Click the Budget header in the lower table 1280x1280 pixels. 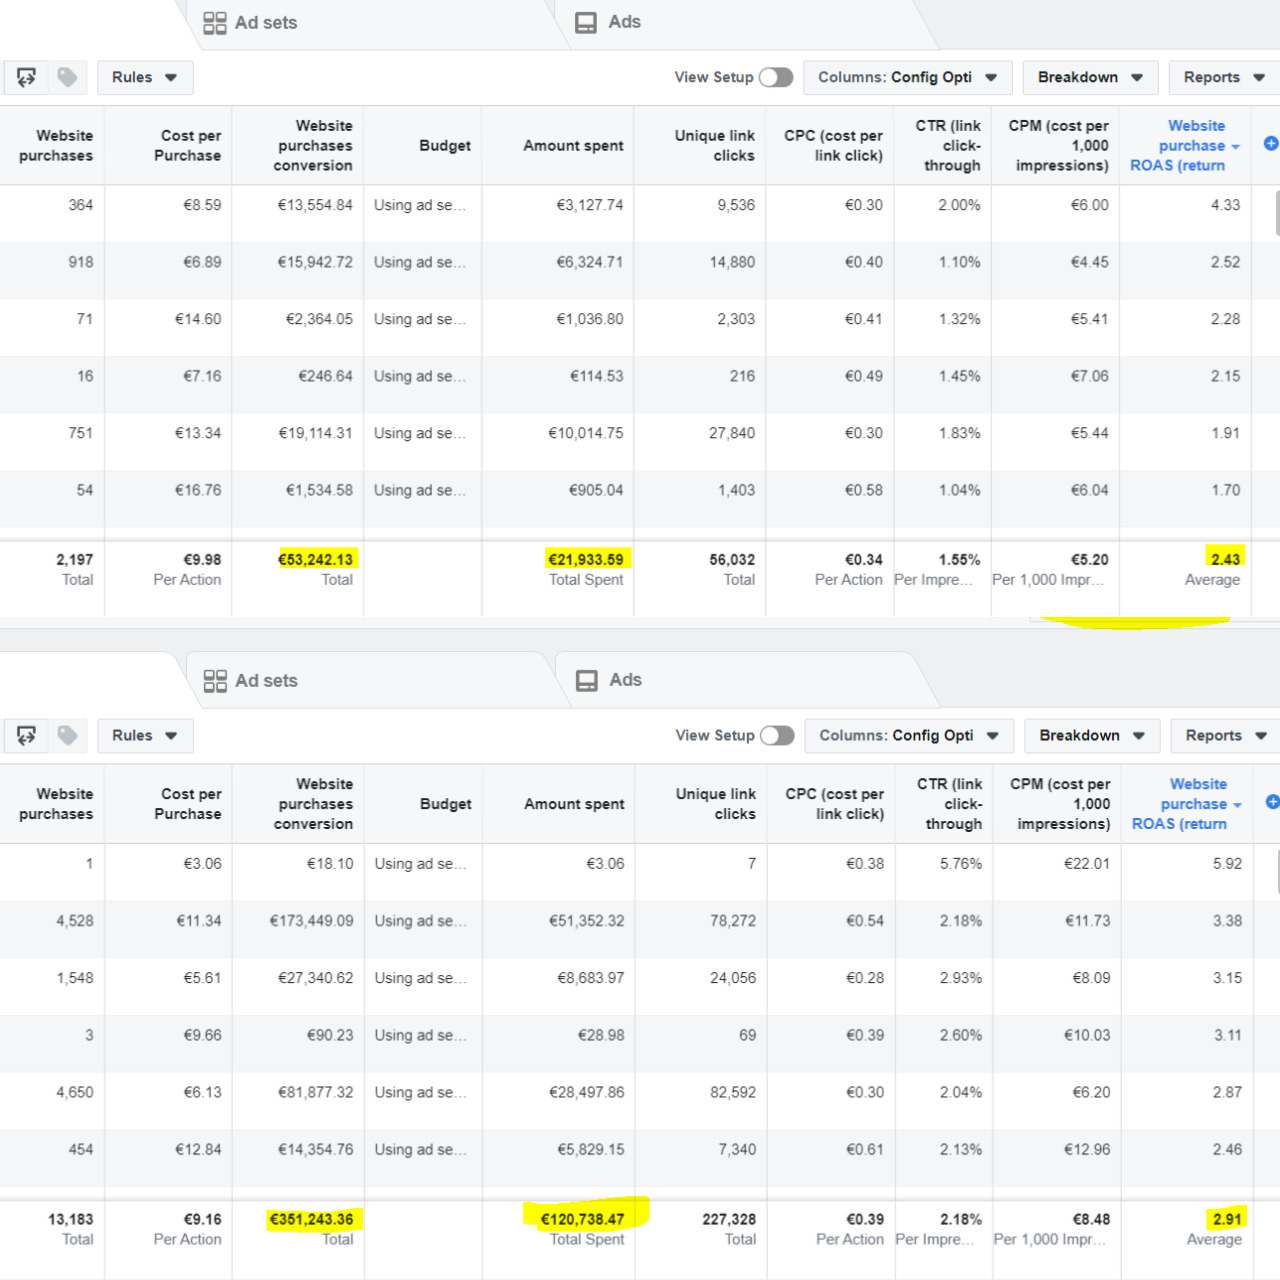(x=445, y=804)
